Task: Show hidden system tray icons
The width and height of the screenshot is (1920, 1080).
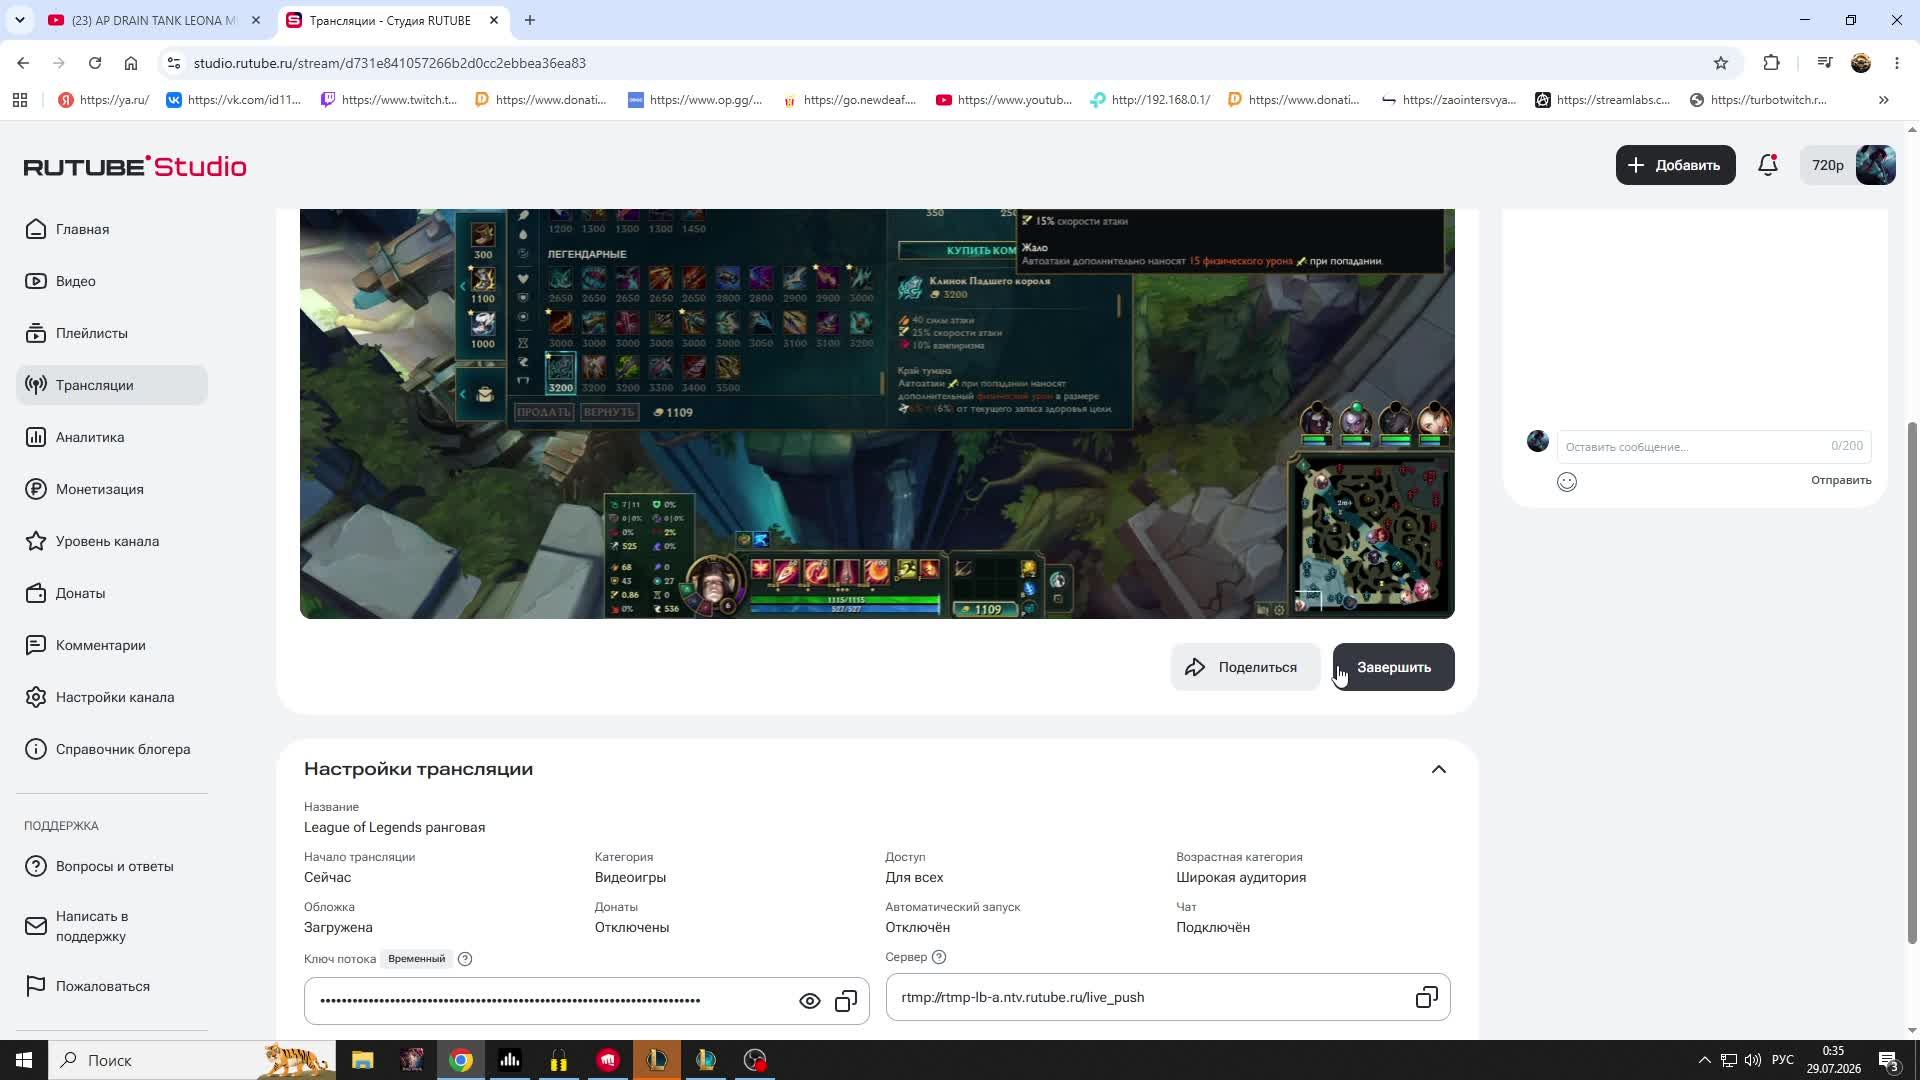Action: [x=1704, y=1060]
